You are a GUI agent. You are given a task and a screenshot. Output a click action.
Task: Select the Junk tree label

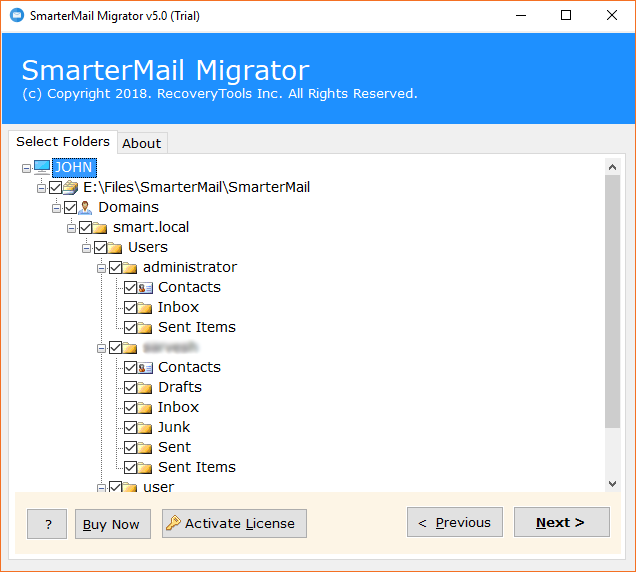[174, 427]
